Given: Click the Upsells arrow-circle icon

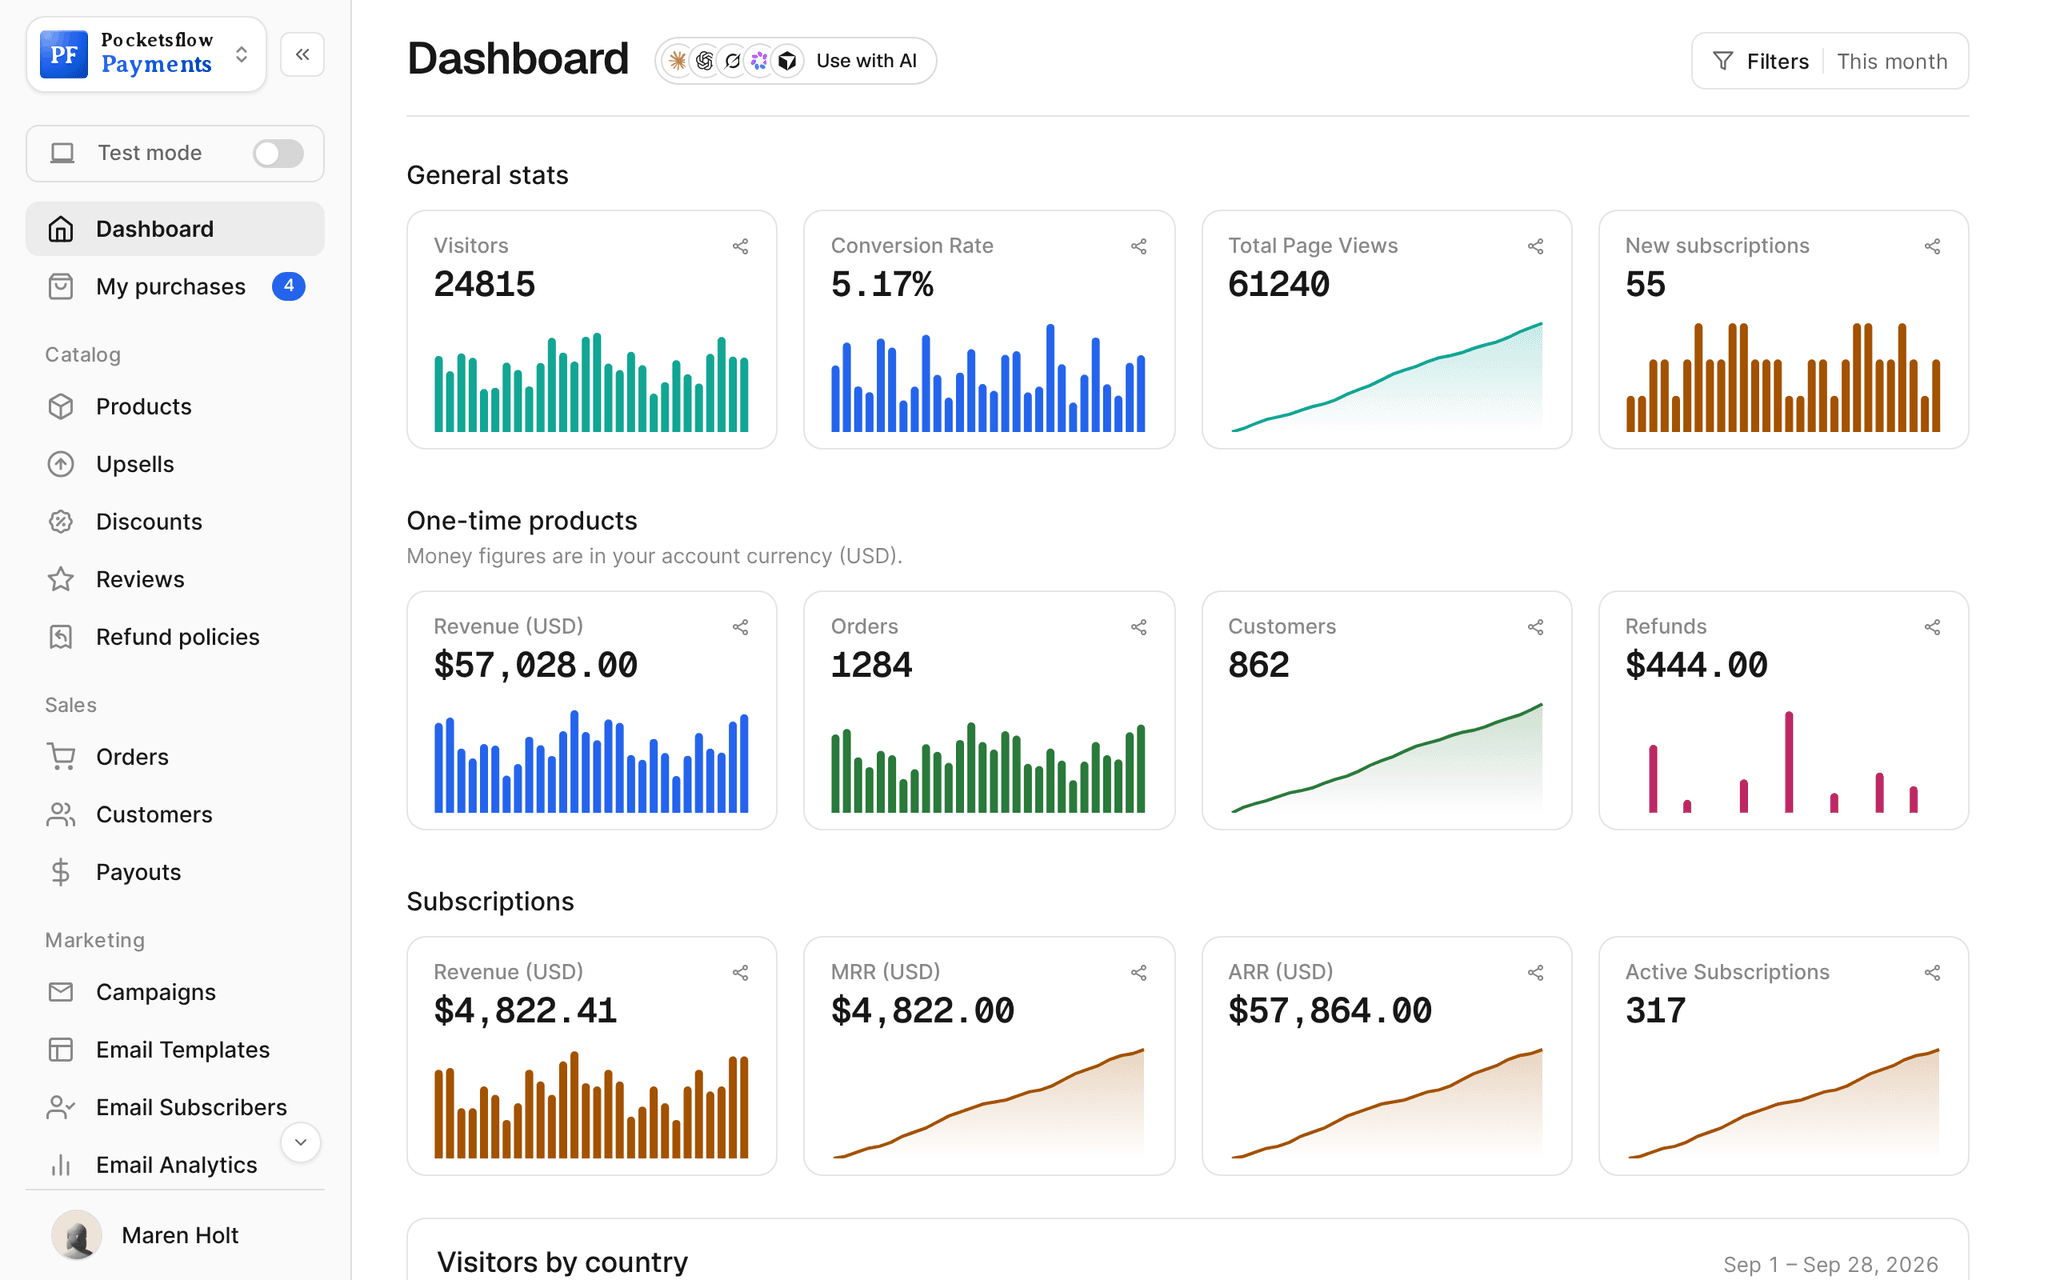Looking at the screenshot, I should (61, 464).
